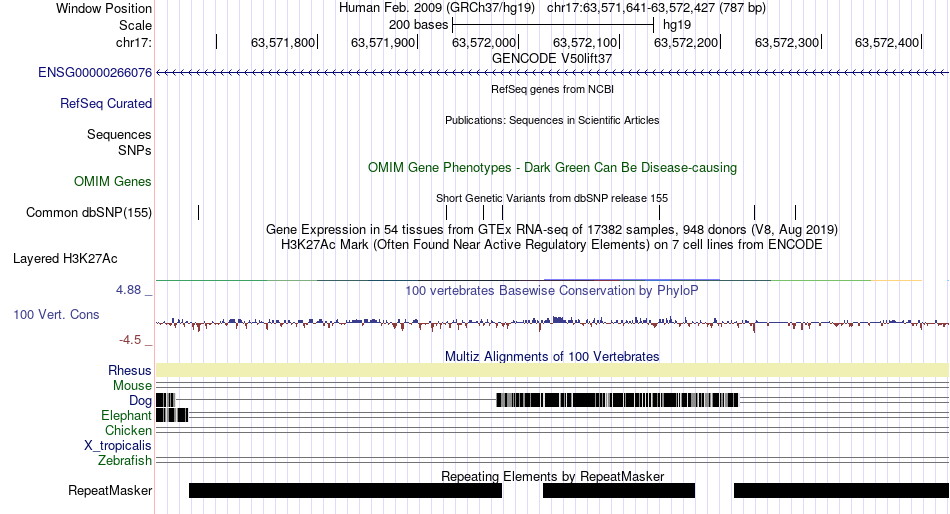Click Repeating Elements by RepeatMasker title
950x514 pixels.
553,476
